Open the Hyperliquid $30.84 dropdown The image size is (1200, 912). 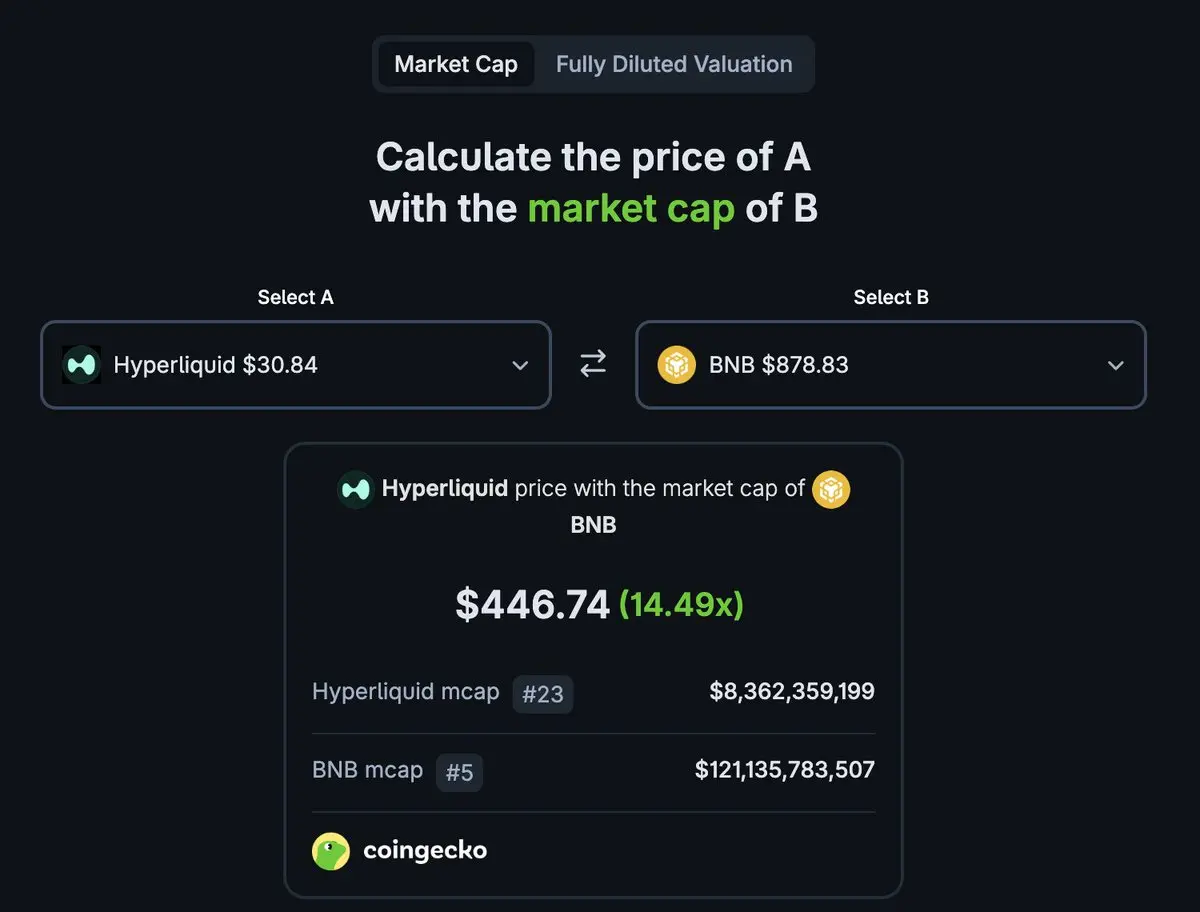[x=215, y=365]
